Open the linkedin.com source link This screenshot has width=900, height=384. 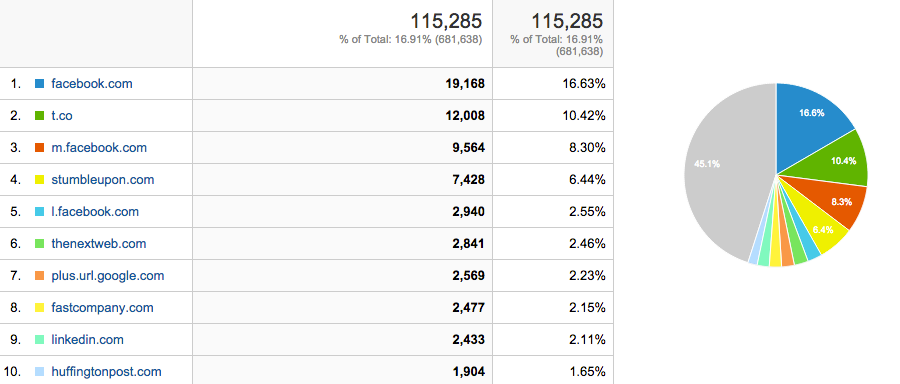87,339
